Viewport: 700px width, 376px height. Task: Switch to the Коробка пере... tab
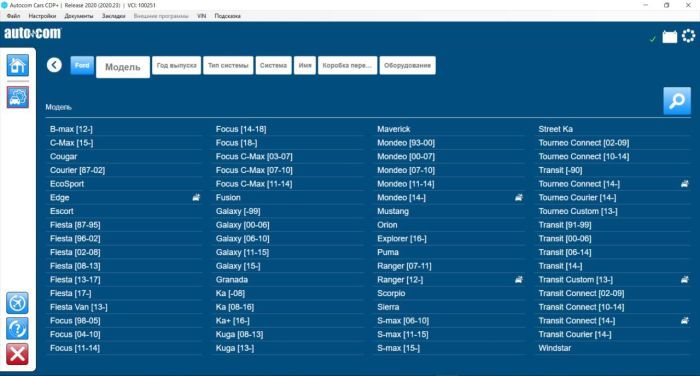(x=347, y=65)
